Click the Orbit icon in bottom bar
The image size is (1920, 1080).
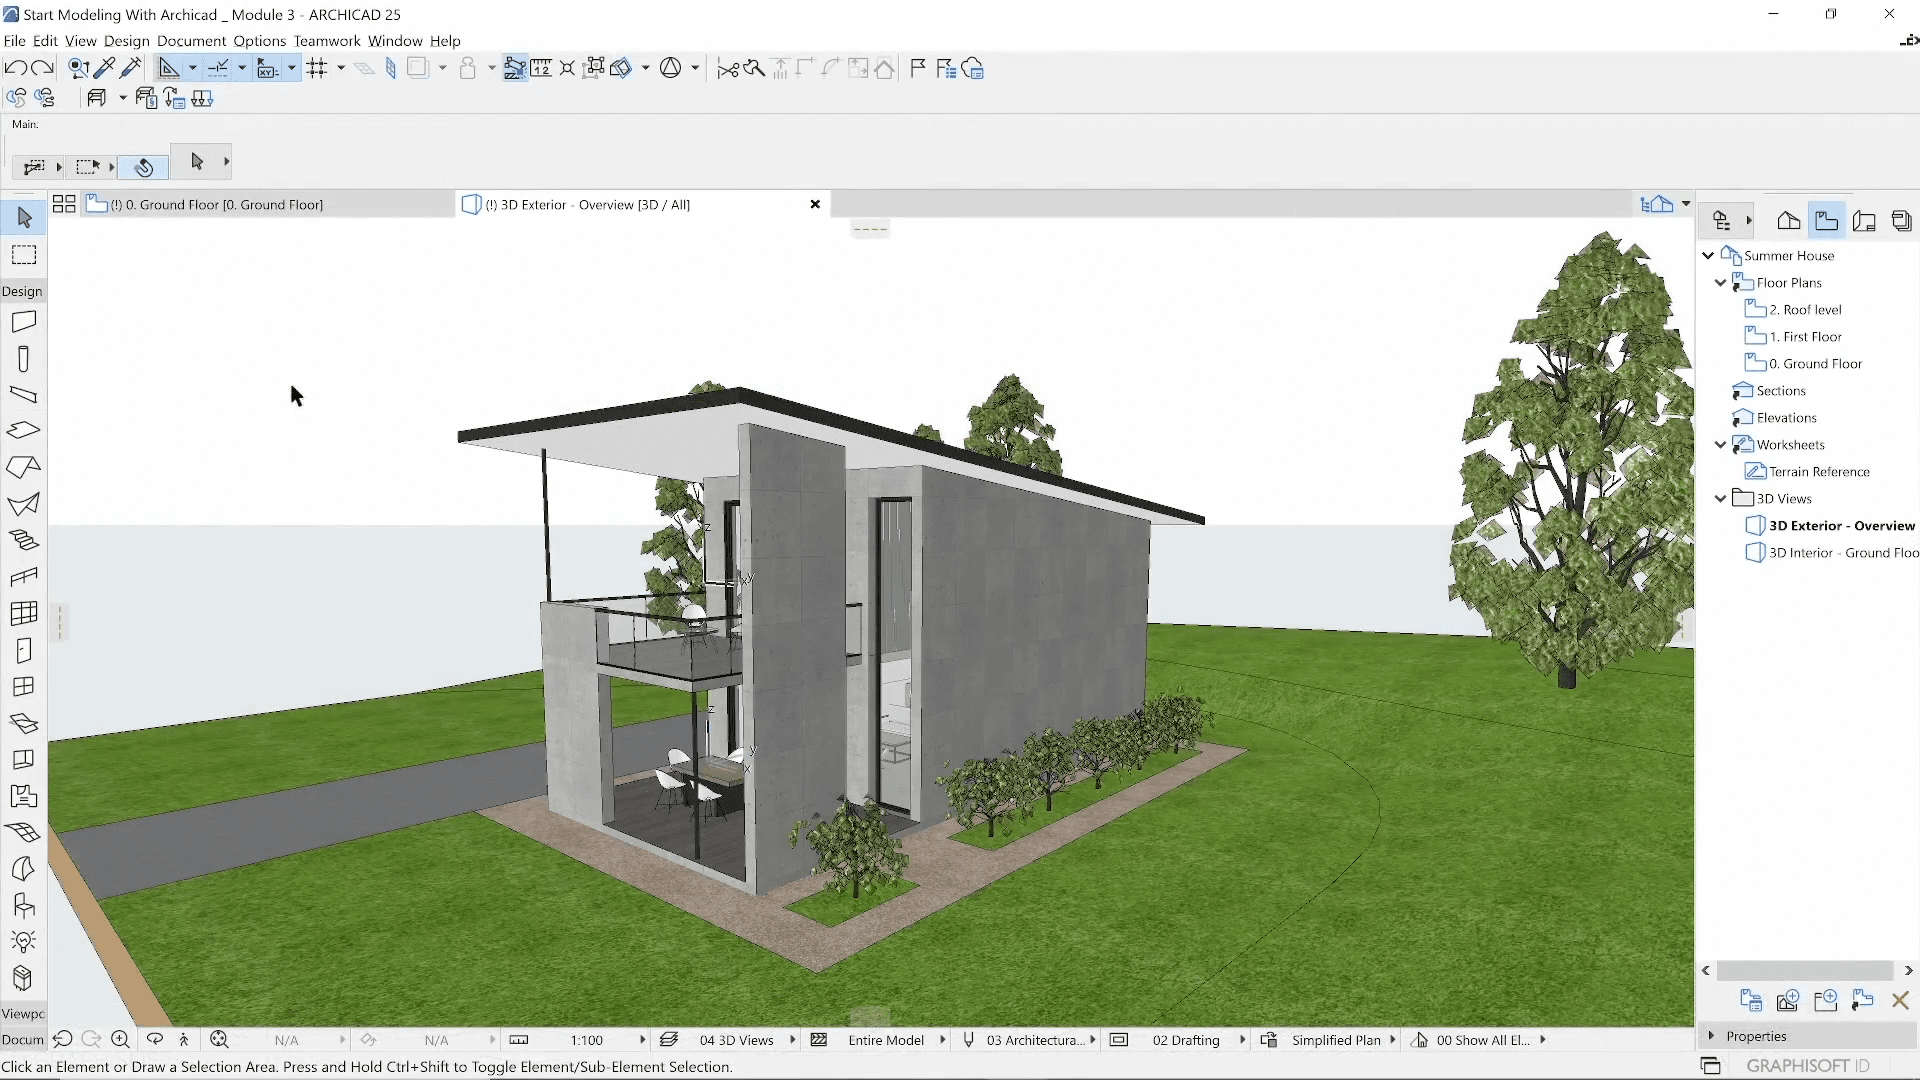tap(154, 1040)
